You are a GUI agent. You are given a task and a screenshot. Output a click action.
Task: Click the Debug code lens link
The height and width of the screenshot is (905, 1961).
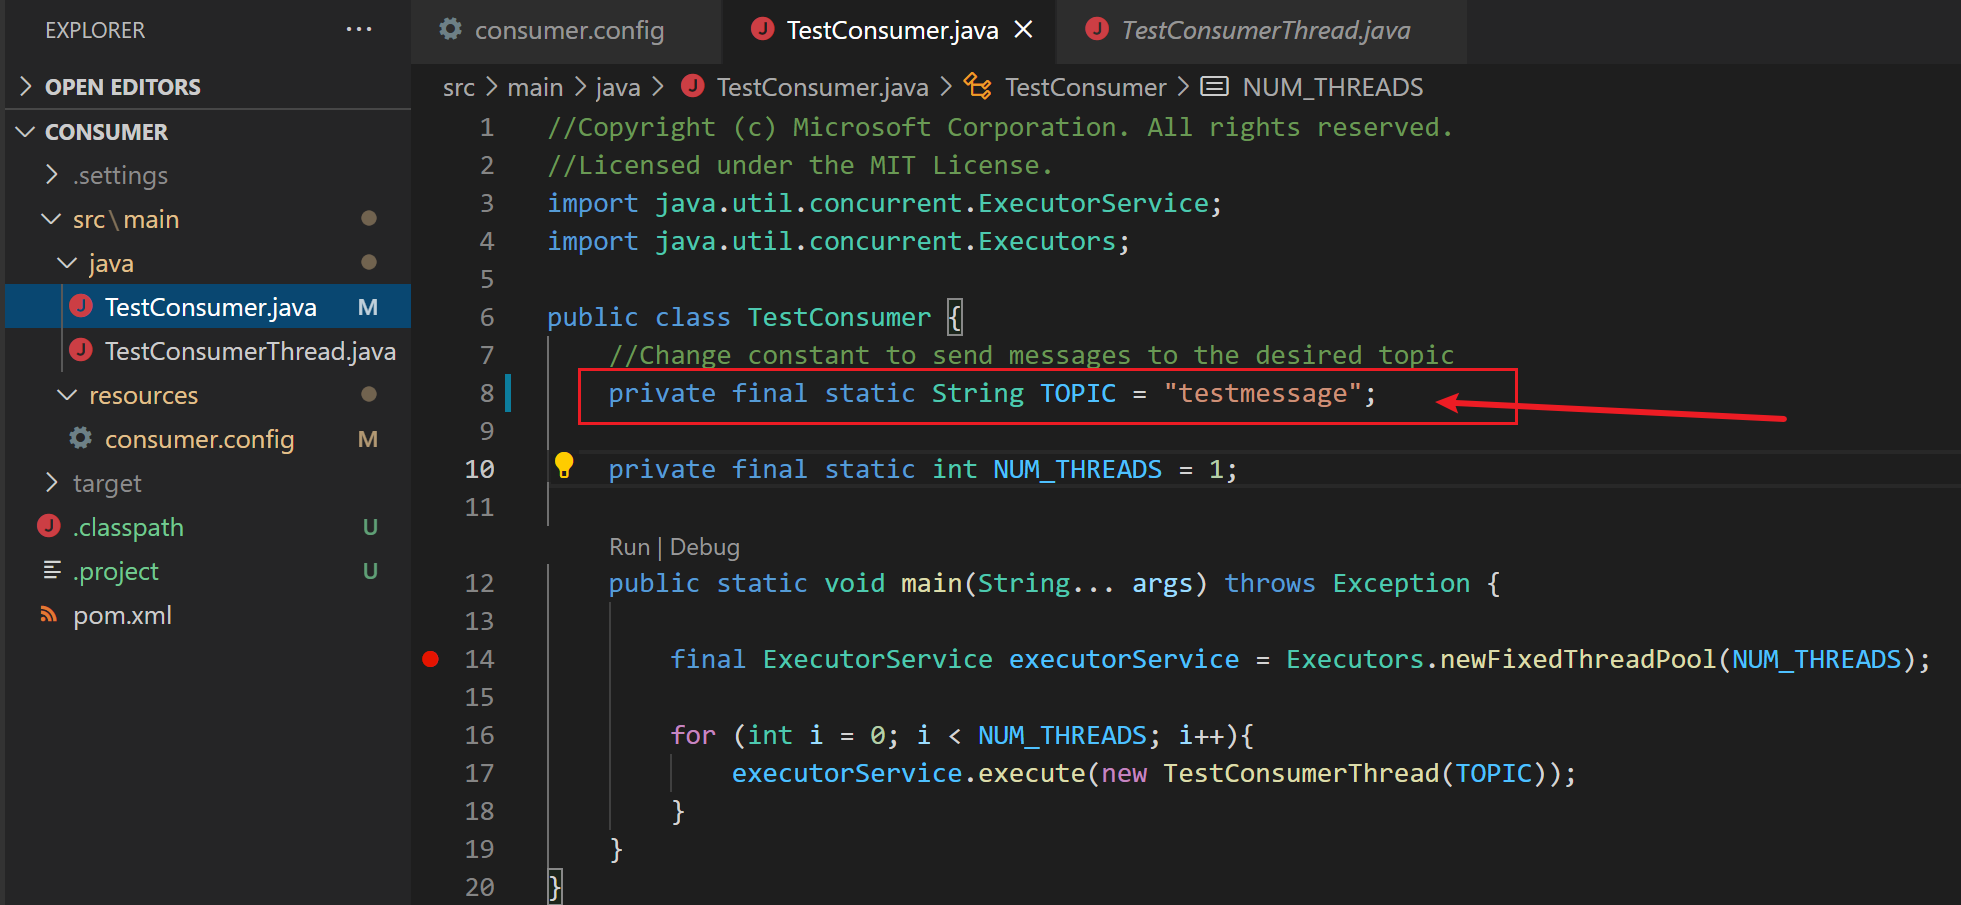(x=704, y=547)
